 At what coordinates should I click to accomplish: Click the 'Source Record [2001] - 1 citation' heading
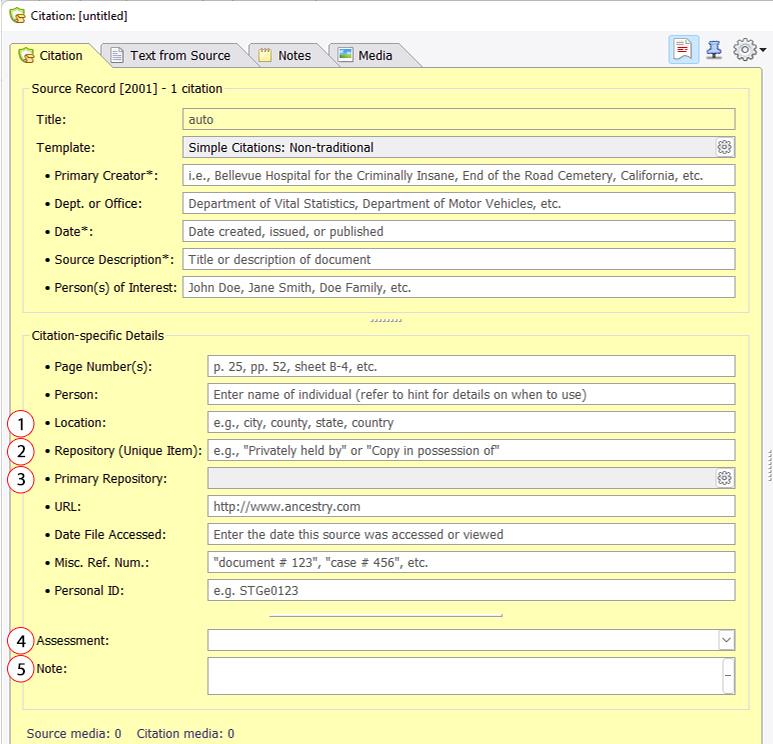[127, 89]
